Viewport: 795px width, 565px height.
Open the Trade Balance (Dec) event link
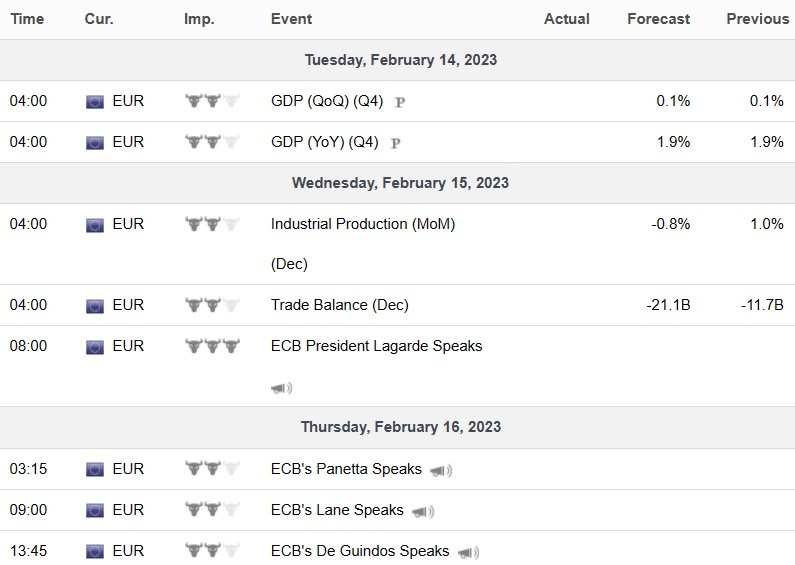point(340,305)
